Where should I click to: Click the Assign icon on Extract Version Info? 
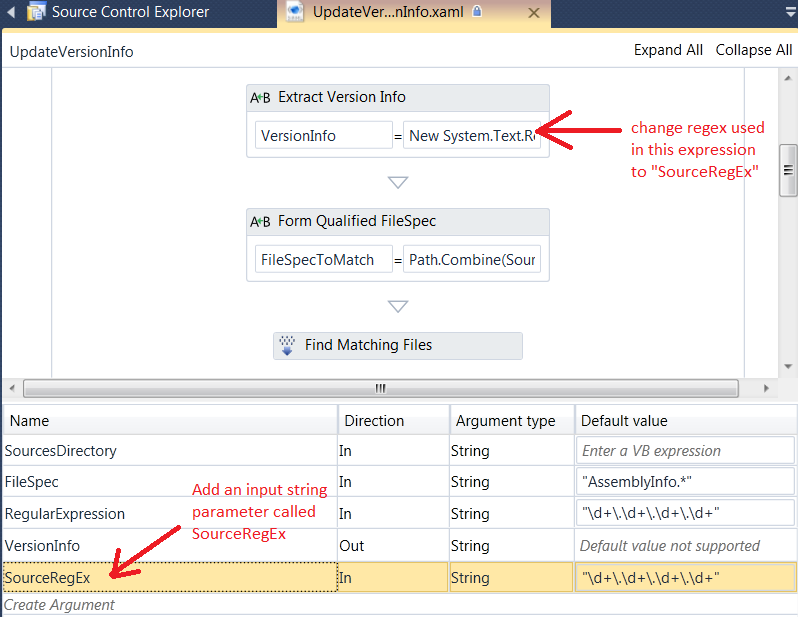pos(260,97)
